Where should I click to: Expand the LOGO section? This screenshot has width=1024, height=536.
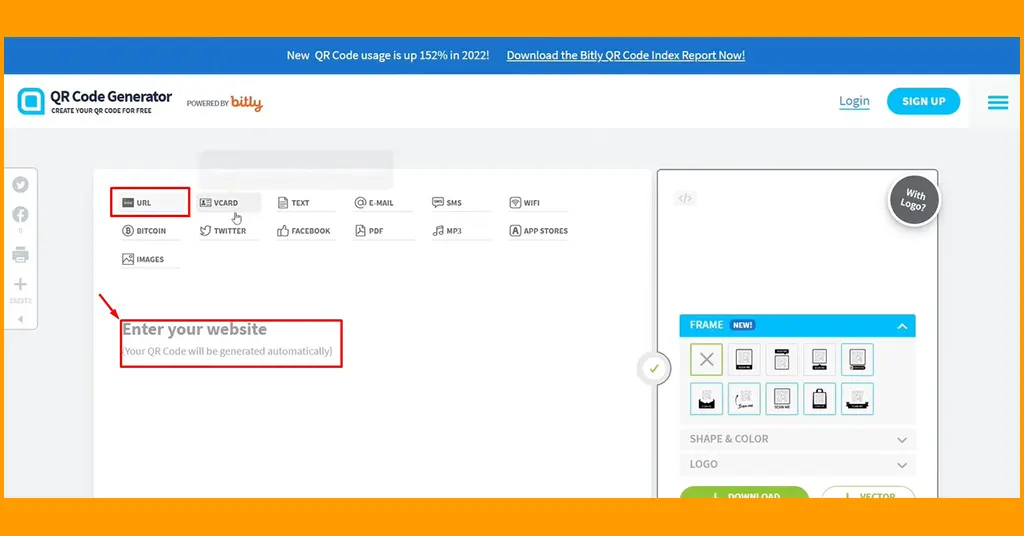797,464
